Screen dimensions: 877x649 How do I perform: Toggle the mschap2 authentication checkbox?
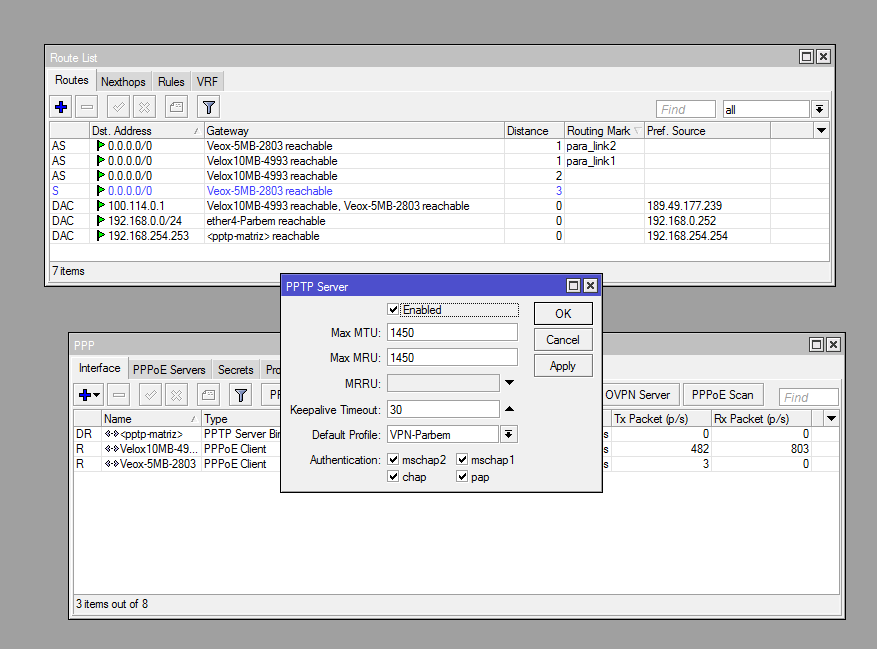(x=393, y=460)
